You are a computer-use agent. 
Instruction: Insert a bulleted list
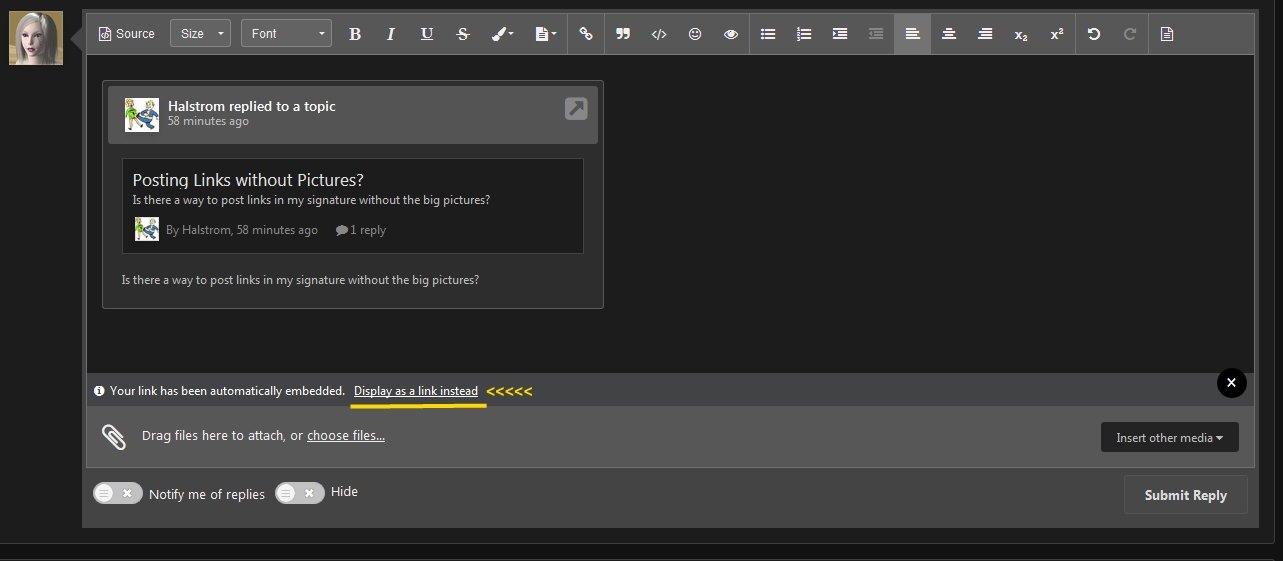click(x=768, y=34)
